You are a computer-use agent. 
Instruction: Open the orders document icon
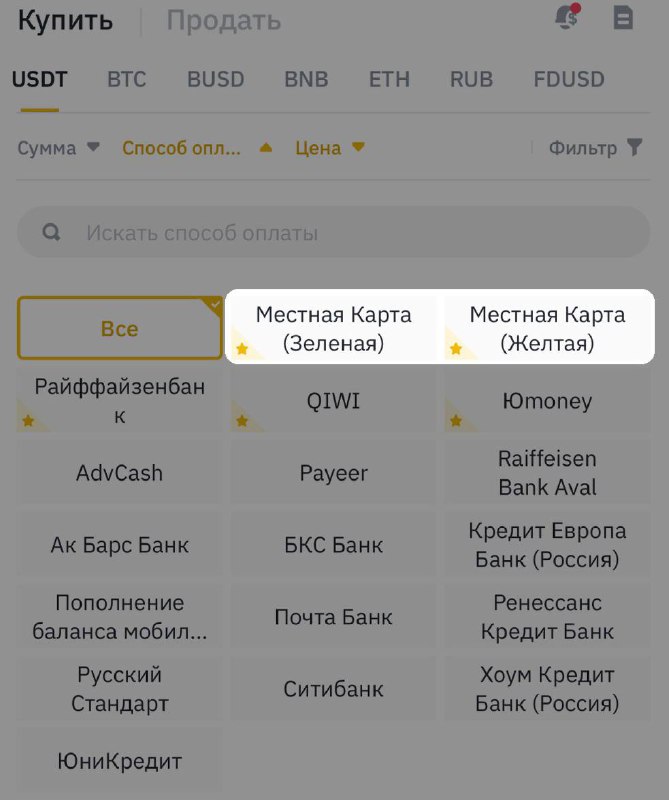click(623, 18)
